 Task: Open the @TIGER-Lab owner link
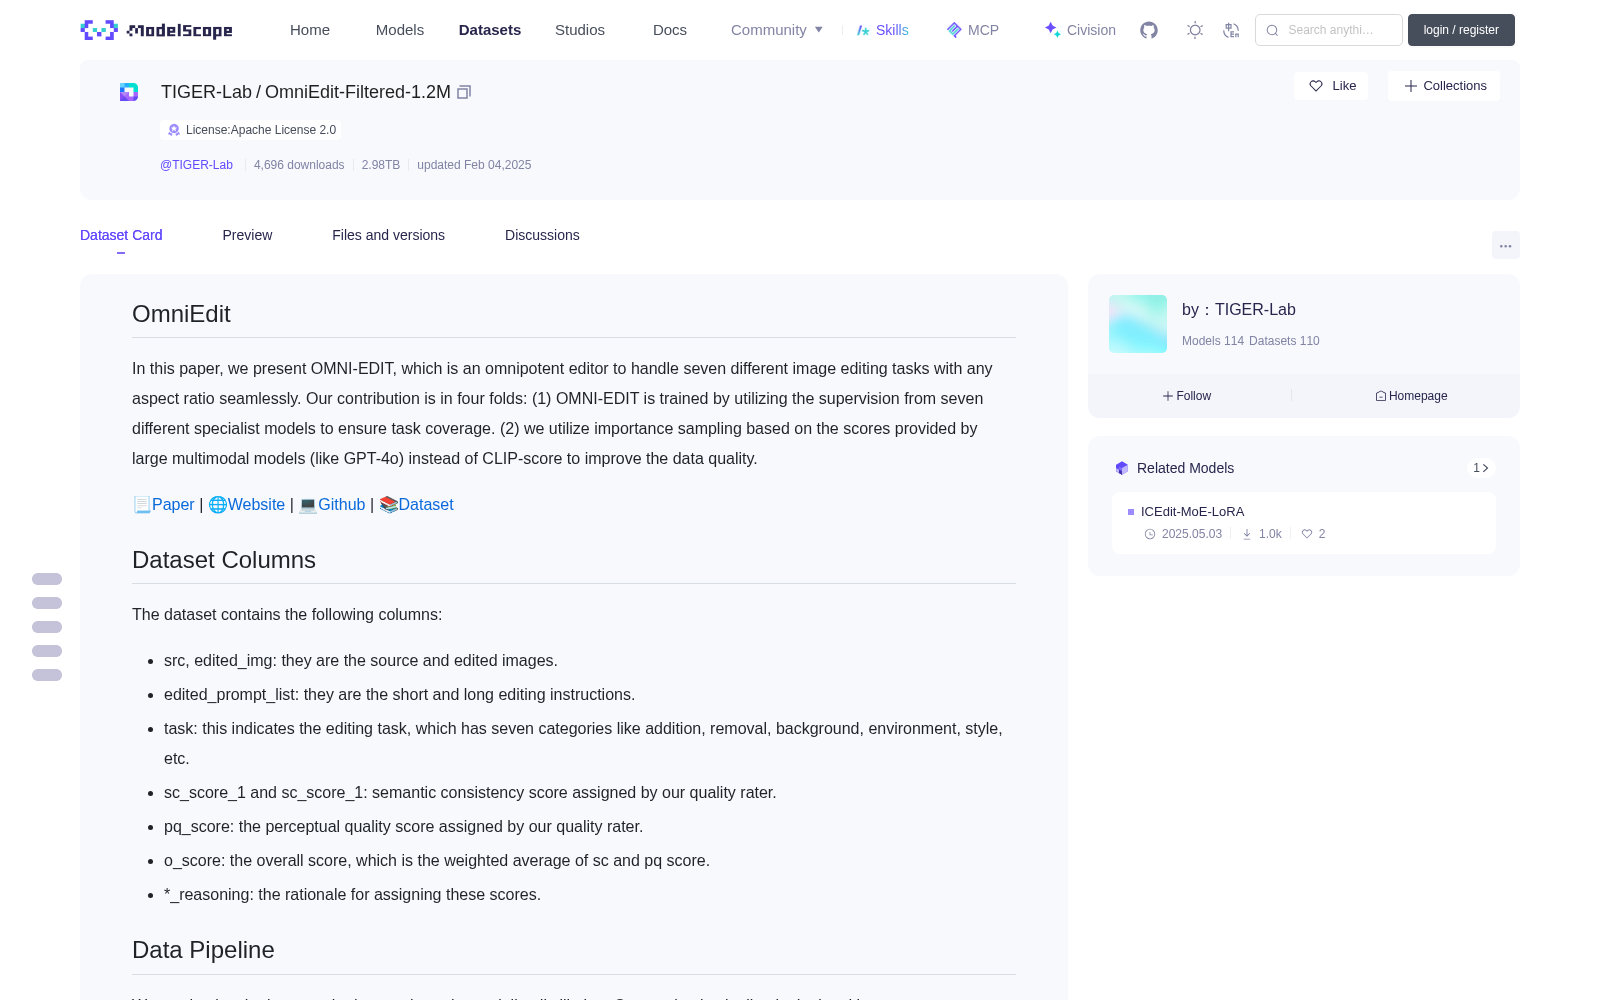pos(196,165)
